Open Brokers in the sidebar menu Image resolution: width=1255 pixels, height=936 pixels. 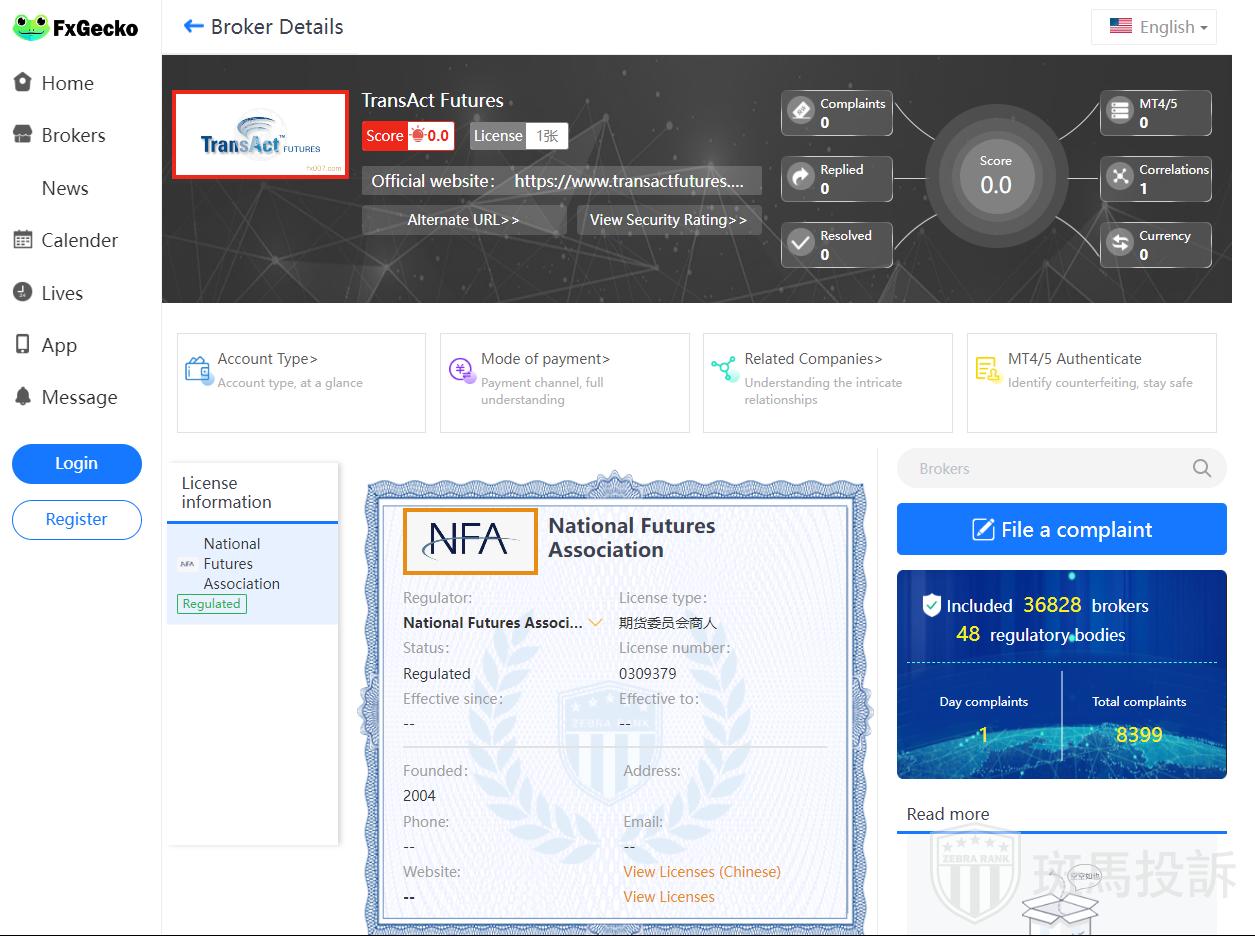(73, 135)
